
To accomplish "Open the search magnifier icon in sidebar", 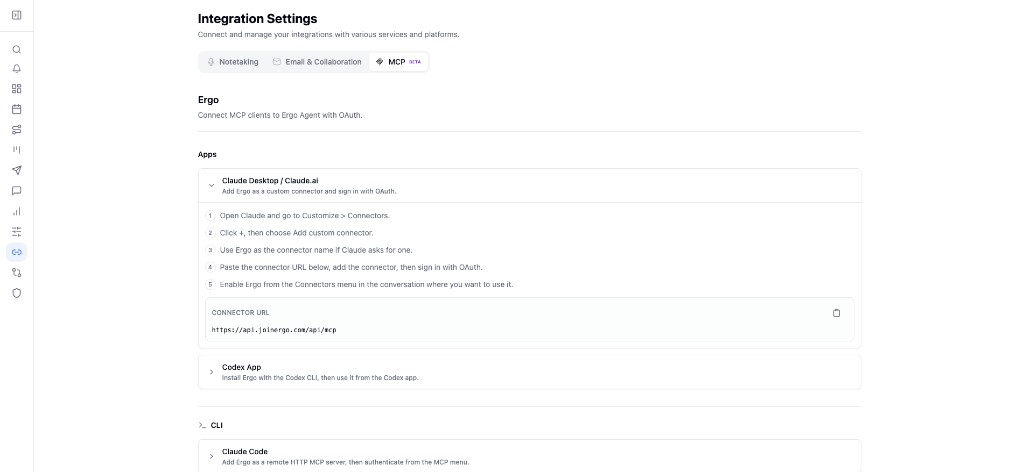I will click(x=17, y=49).
